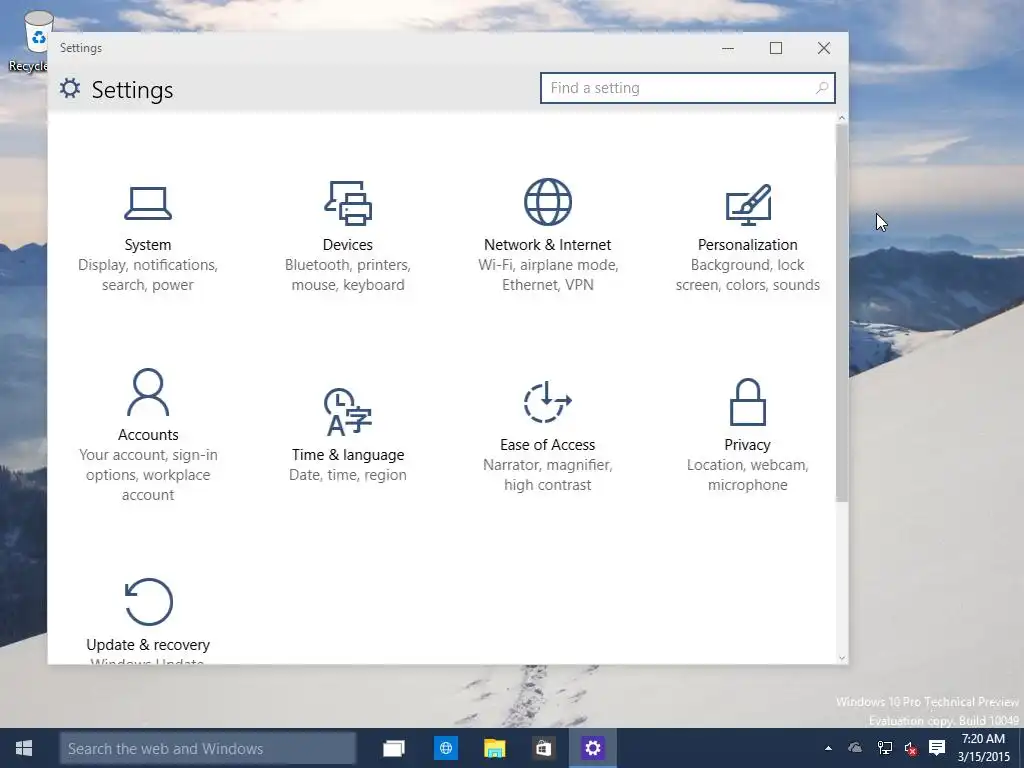This screenshot has height=768, width=1024.
Task: Show hidden system tray icons
Action: click(x=828, y=748)
